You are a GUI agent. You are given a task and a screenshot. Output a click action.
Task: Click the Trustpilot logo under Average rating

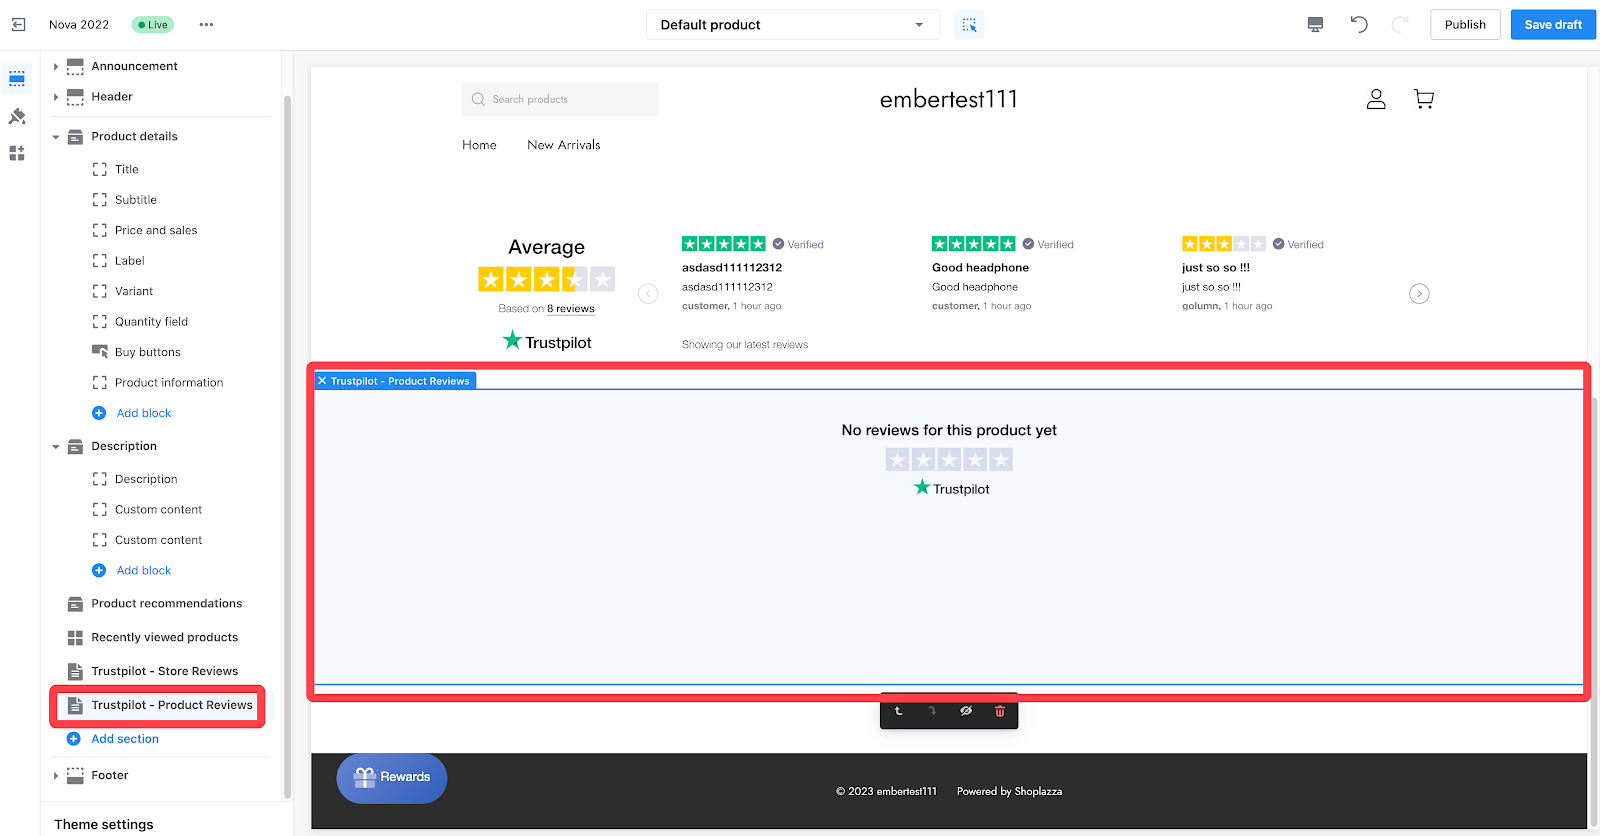tap(547, 342)
